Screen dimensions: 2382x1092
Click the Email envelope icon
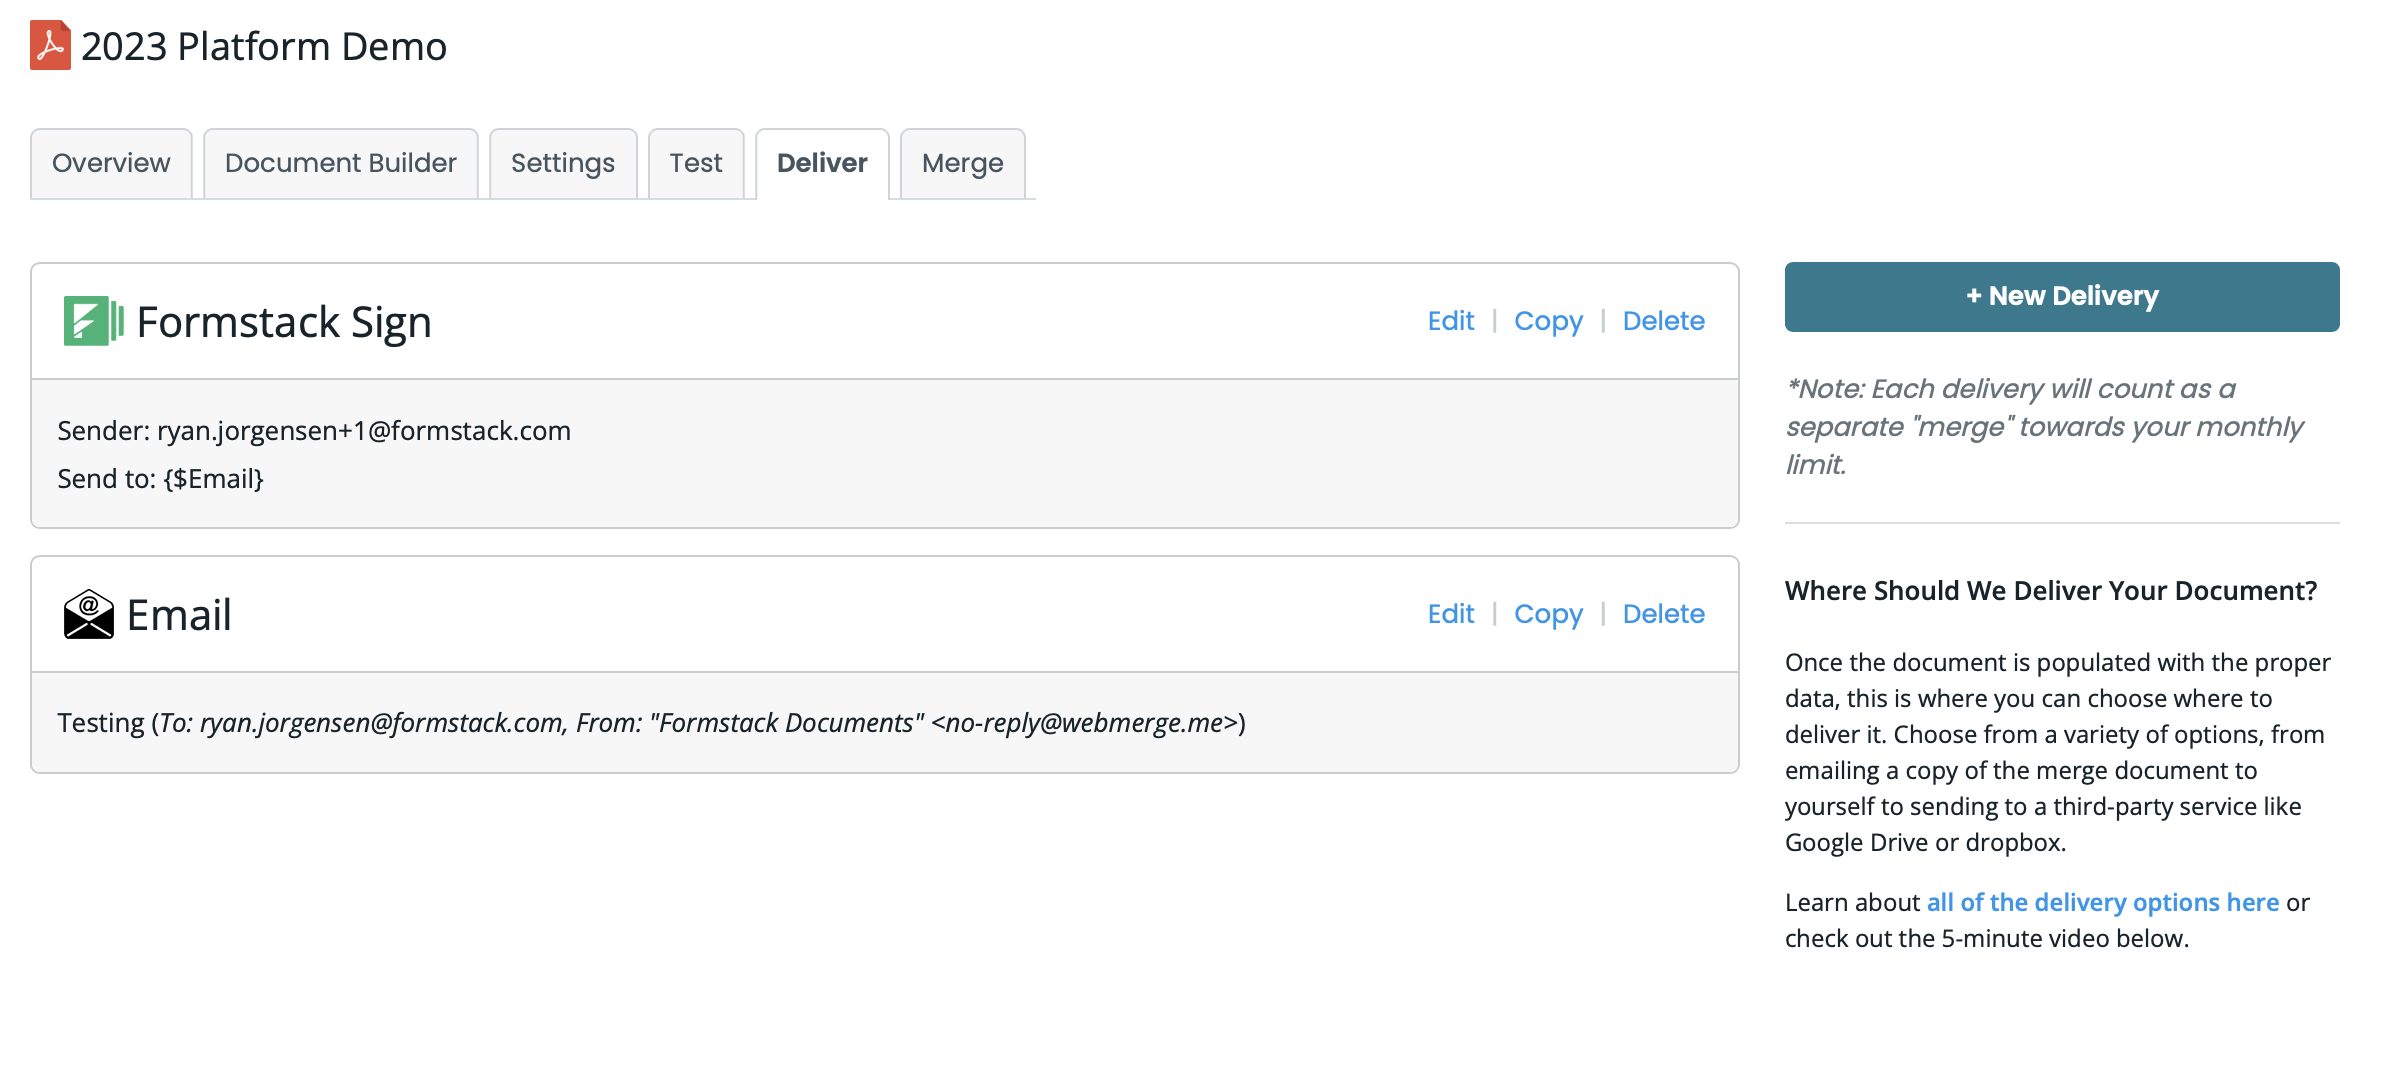coord(87,613)
